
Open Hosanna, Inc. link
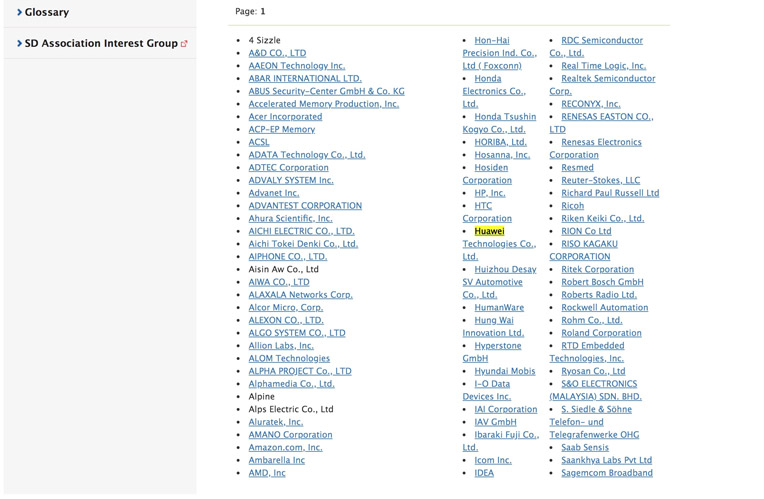pos(502,154)
